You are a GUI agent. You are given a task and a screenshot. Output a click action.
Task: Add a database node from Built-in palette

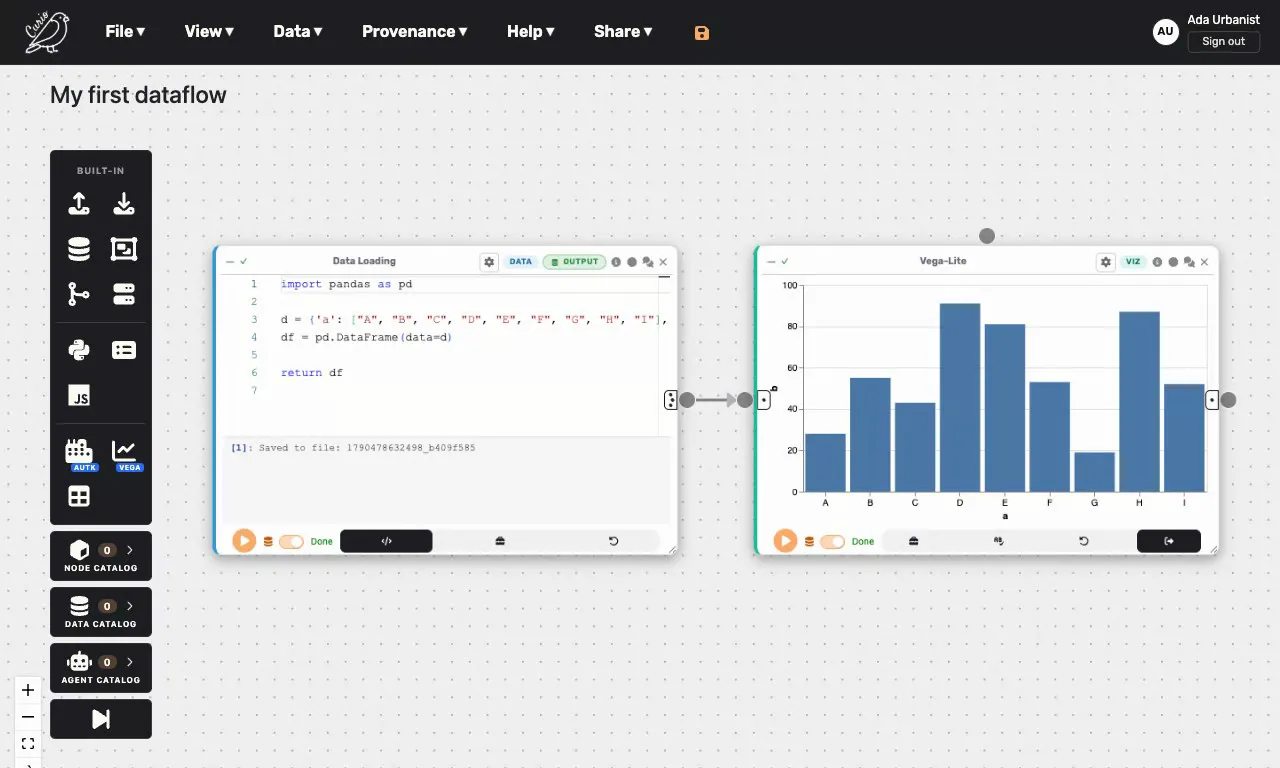click(x=79, y=249)
